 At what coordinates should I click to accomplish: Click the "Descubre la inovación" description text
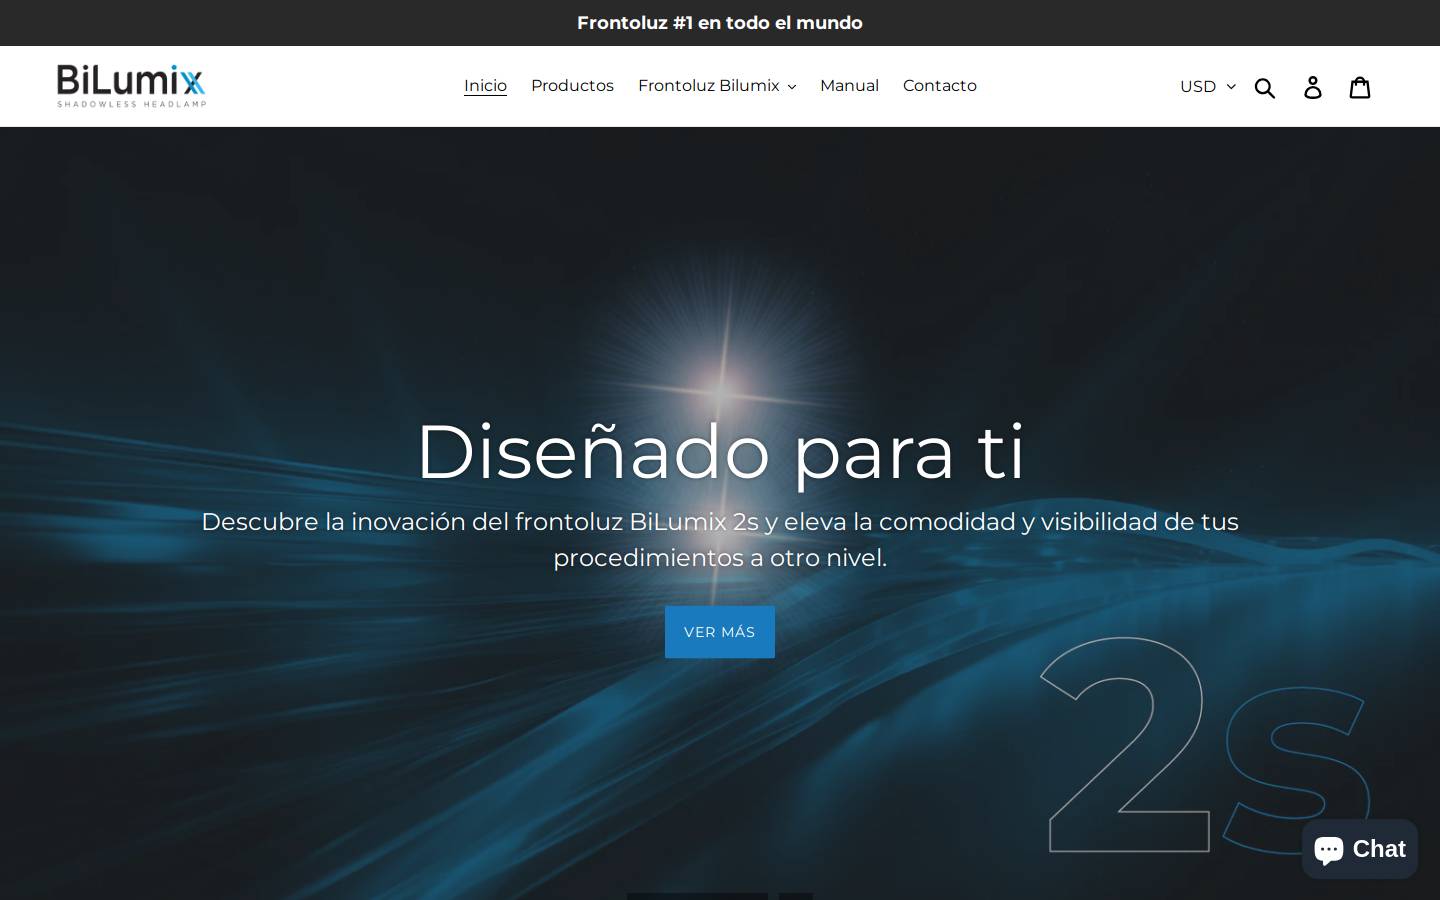tap(720, 539)
